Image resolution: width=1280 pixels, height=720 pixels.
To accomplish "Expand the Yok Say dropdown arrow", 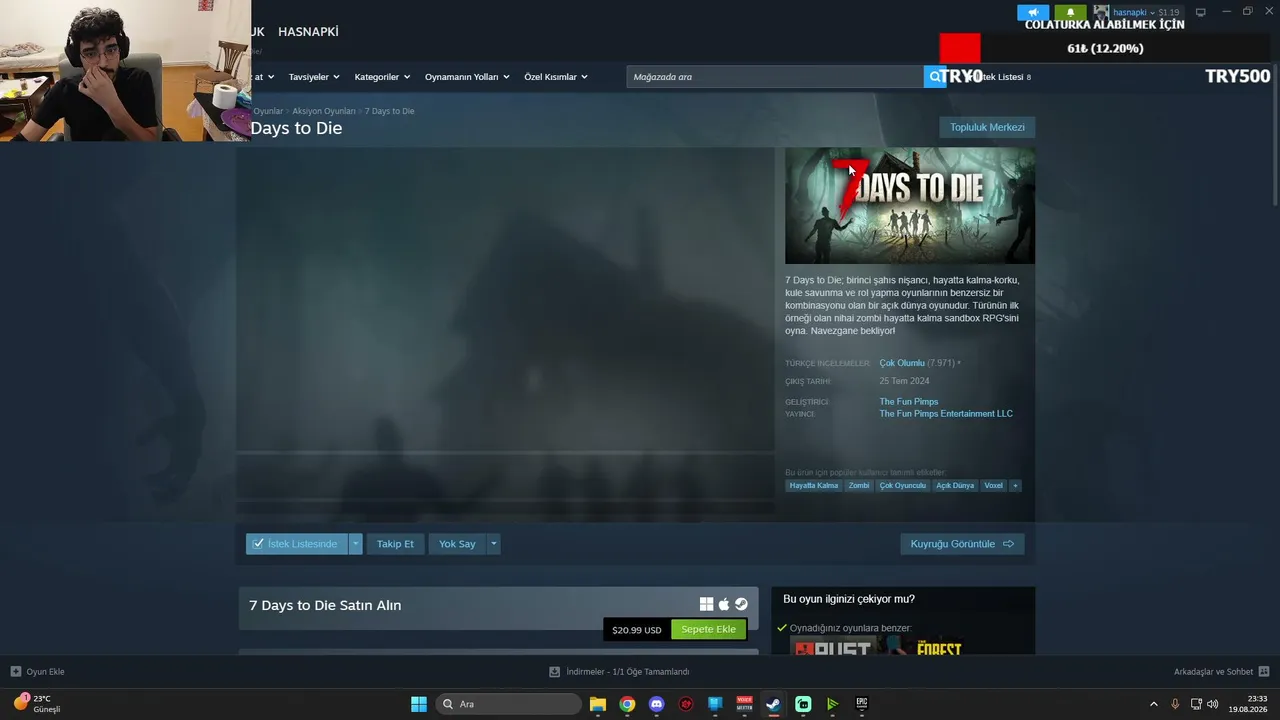I will click(x=493, y=544).
